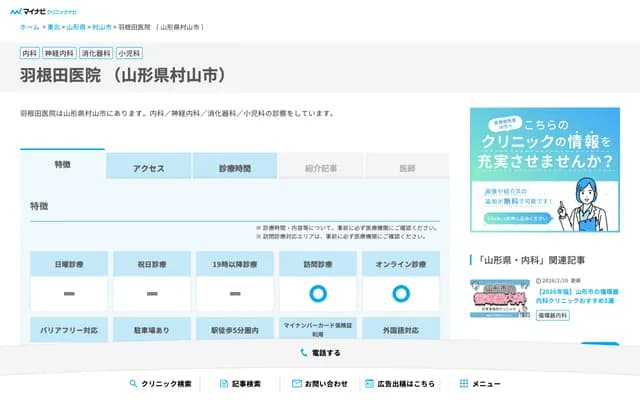
Task: Click the 内科 specialty tag
Action: [x=30, y=52]
